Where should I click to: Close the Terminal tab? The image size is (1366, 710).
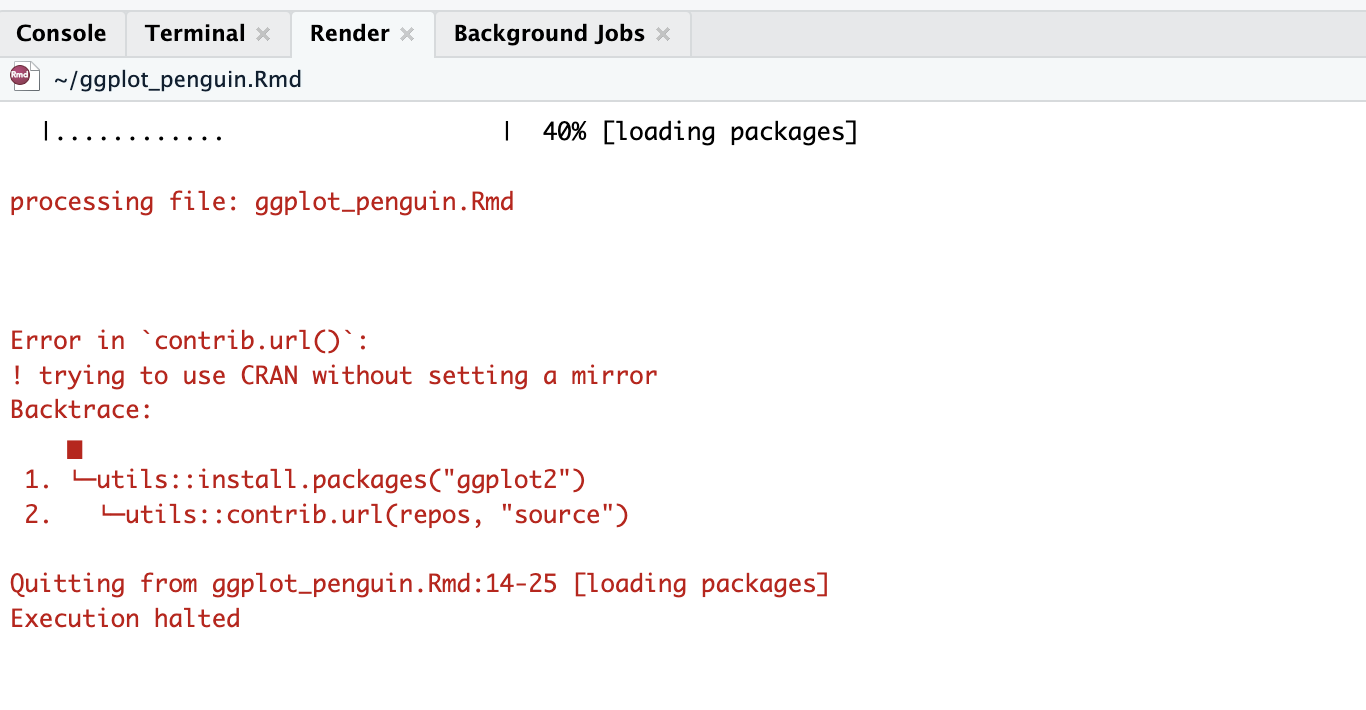(x=263, y=34)
